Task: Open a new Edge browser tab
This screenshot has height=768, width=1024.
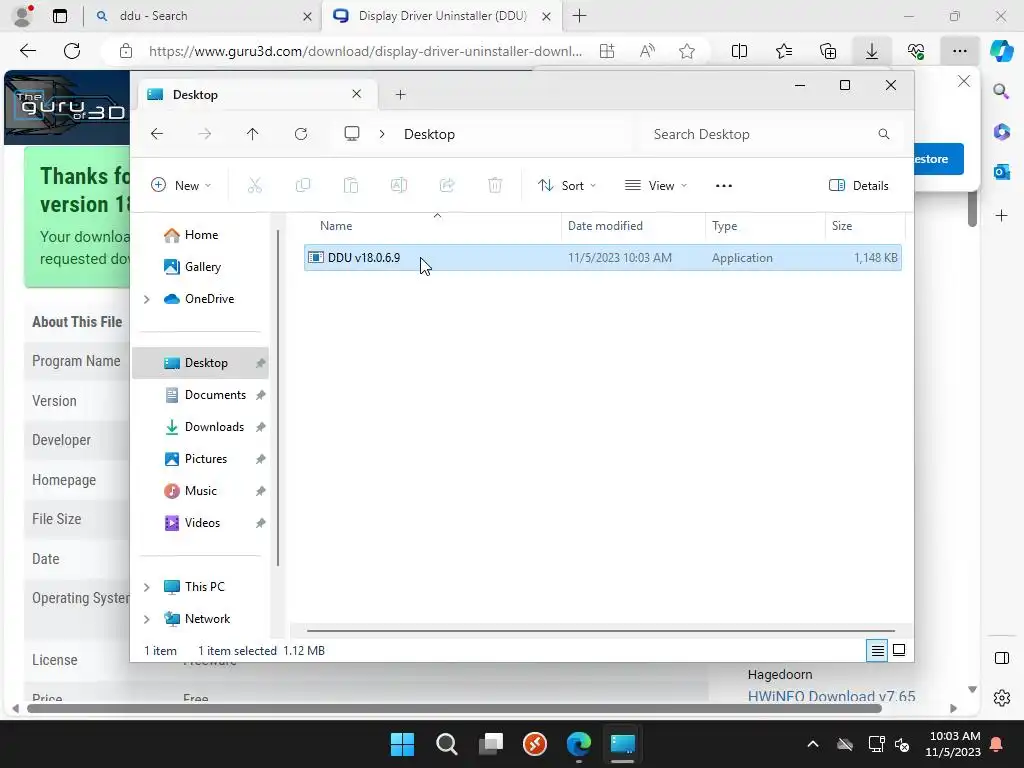Action: (579, 16)
